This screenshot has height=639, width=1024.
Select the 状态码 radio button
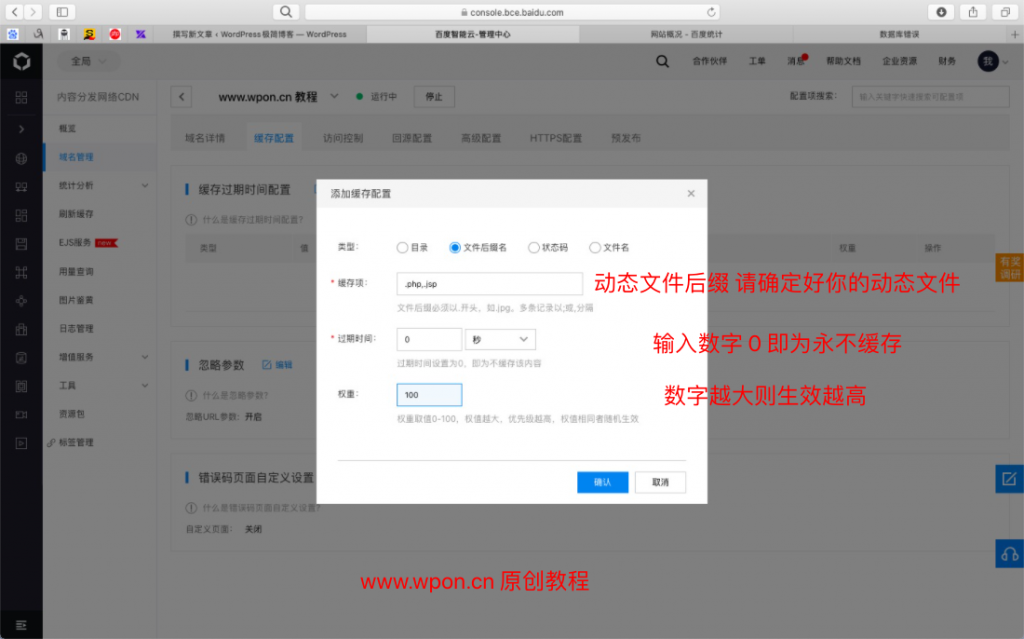click(534, 247)
